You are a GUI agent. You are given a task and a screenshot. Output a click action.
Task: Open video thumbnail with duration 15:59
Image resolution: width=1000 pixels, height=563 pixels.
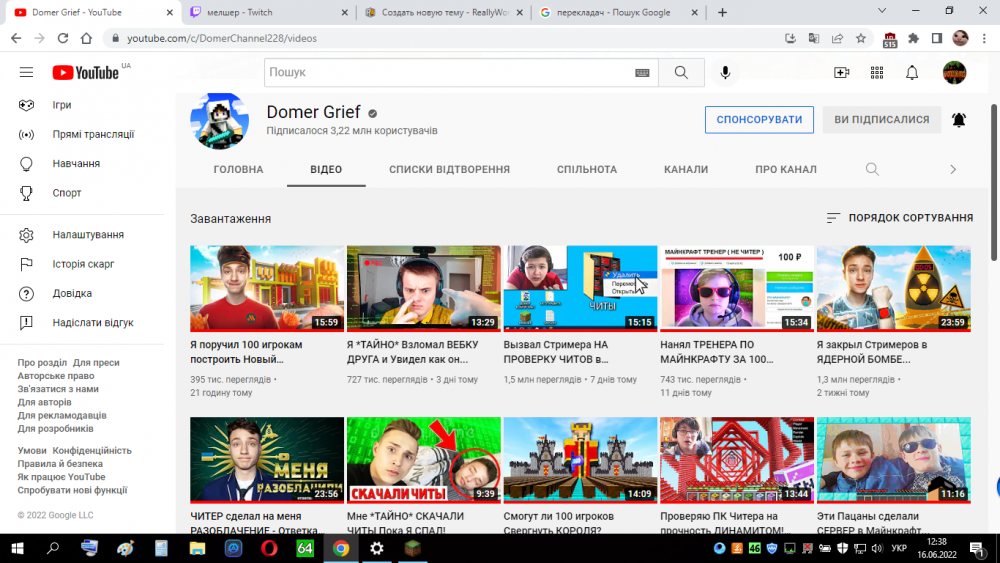point(267,288)
